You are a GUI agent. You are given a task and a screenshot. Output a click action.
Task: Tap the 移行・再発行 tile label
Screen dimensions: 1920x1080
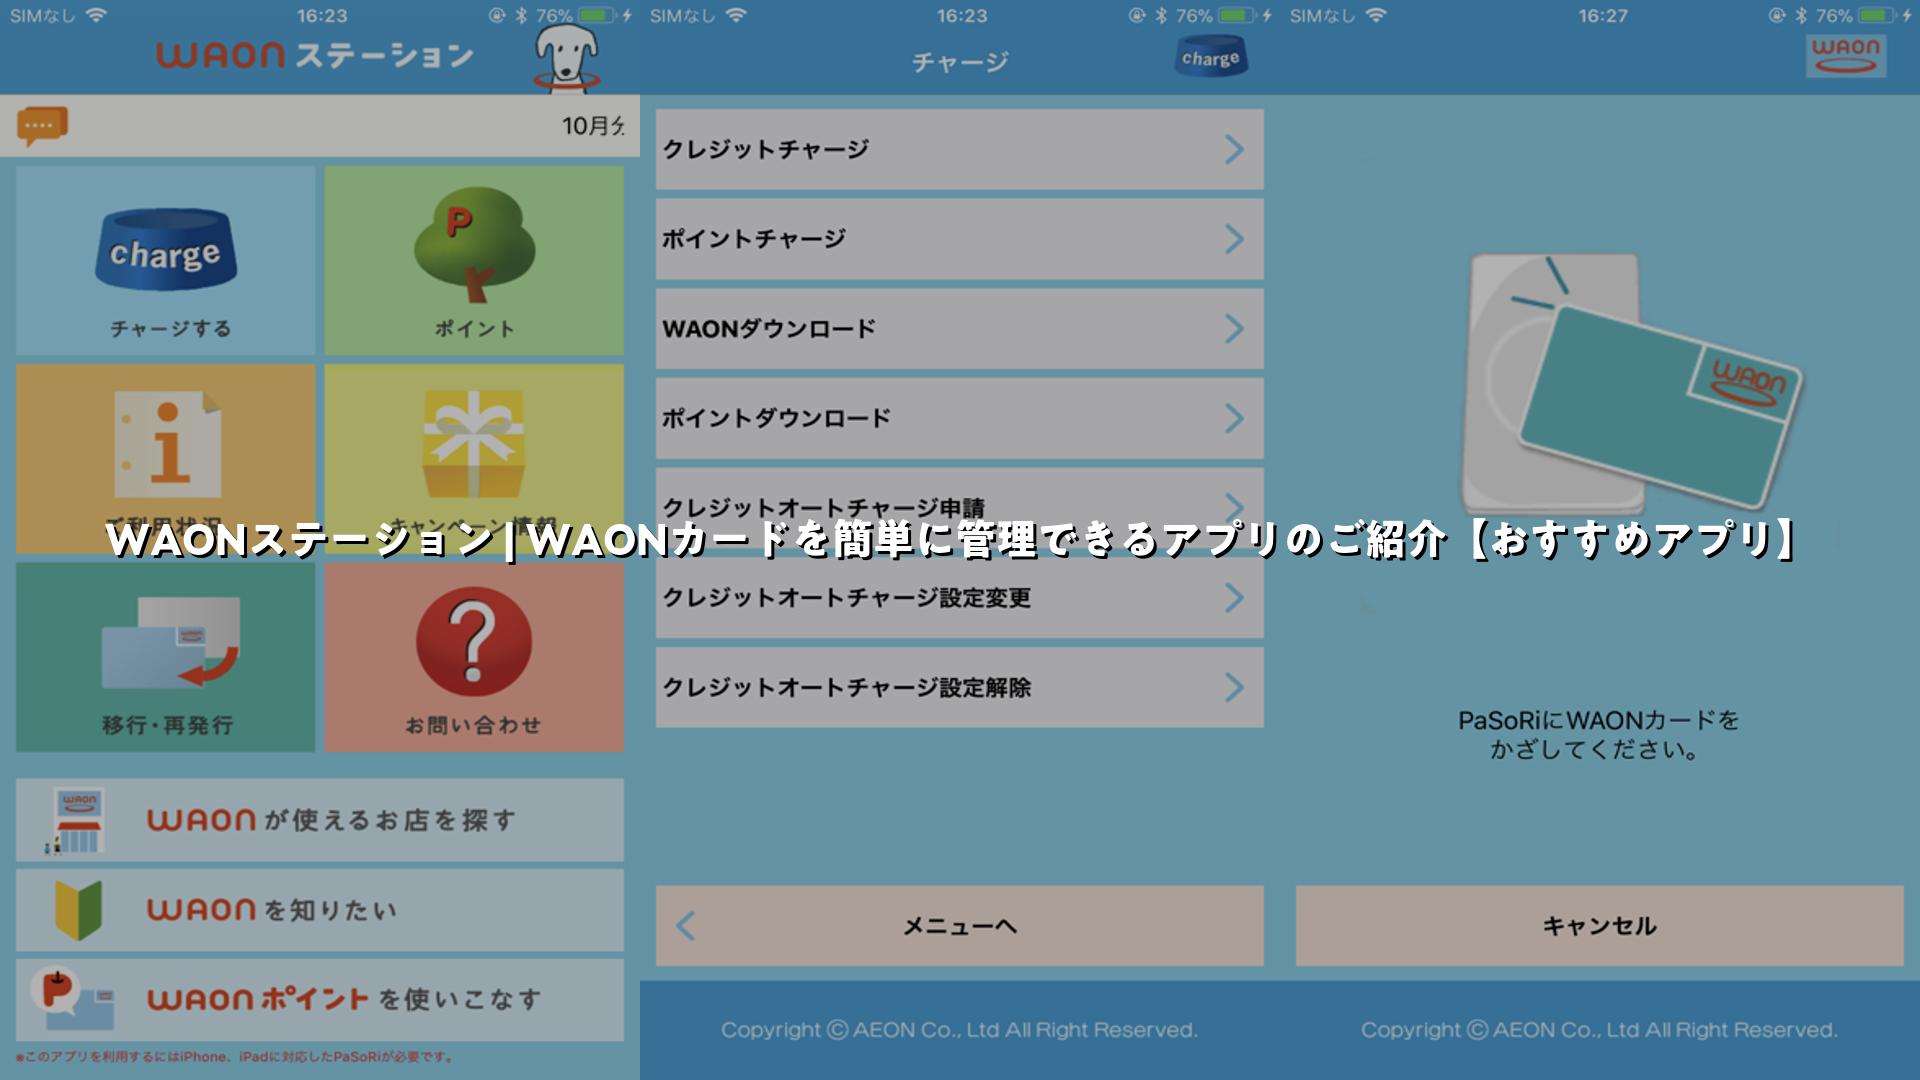pyautogui.click(x=168, y=725)
